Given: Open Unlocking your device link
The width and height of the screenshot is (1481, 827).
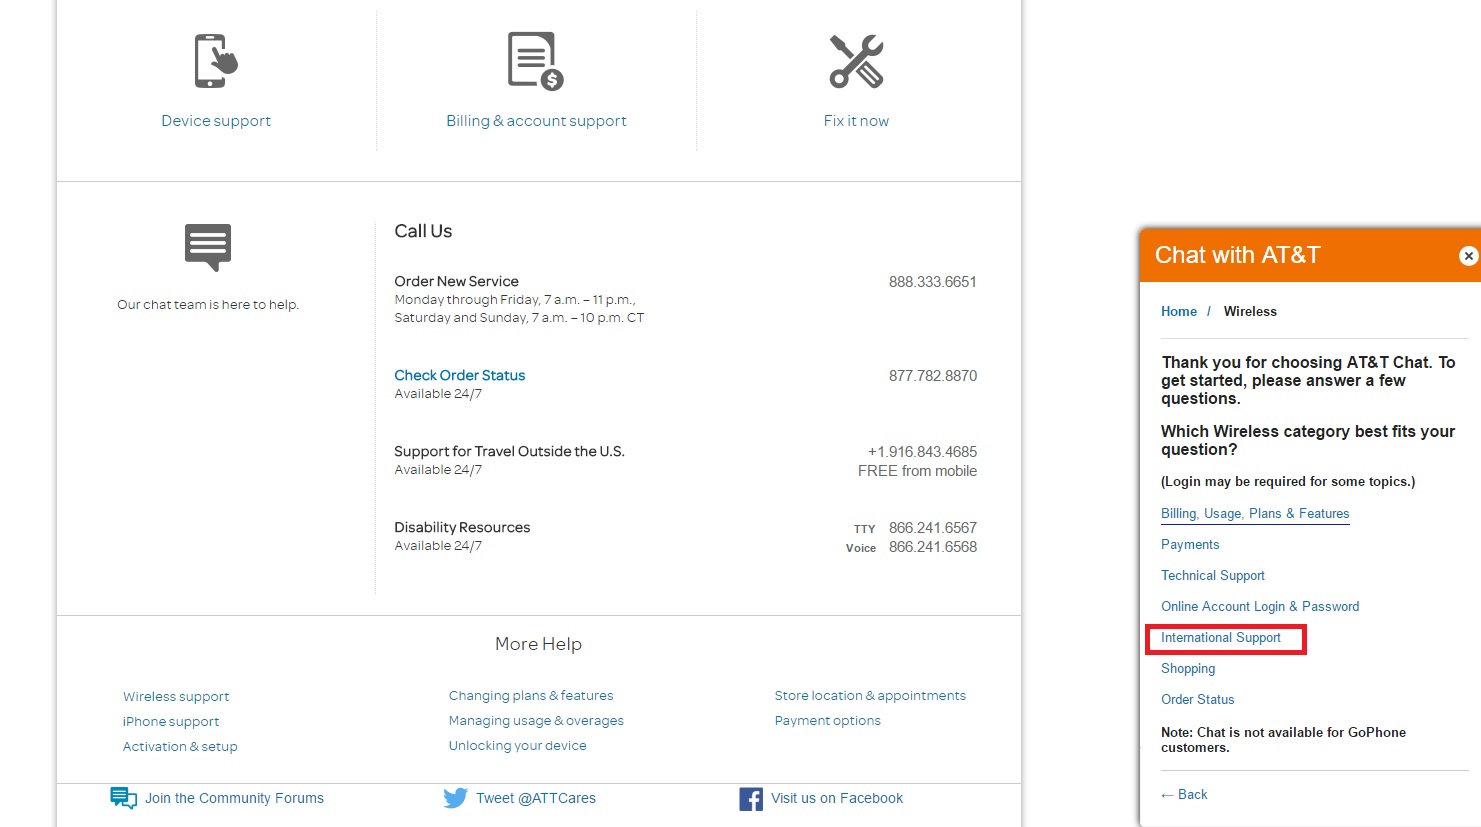Looking at the screenshot, I should pyautogui.click(x=517, y=746).
